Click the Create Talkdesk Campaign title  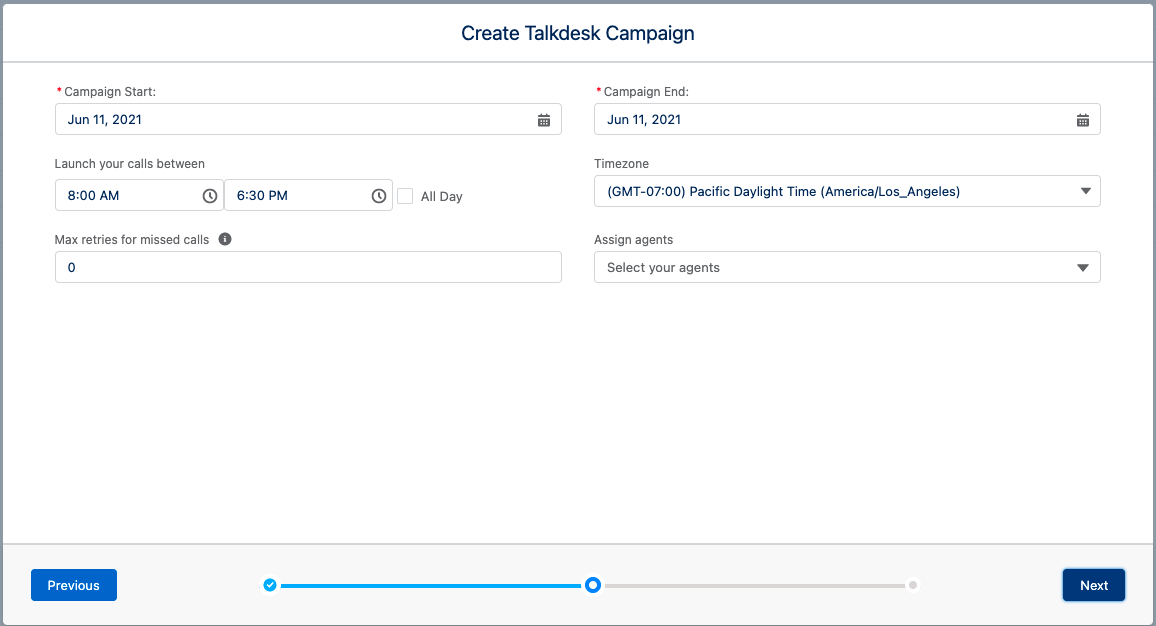(x=577, y=32)
